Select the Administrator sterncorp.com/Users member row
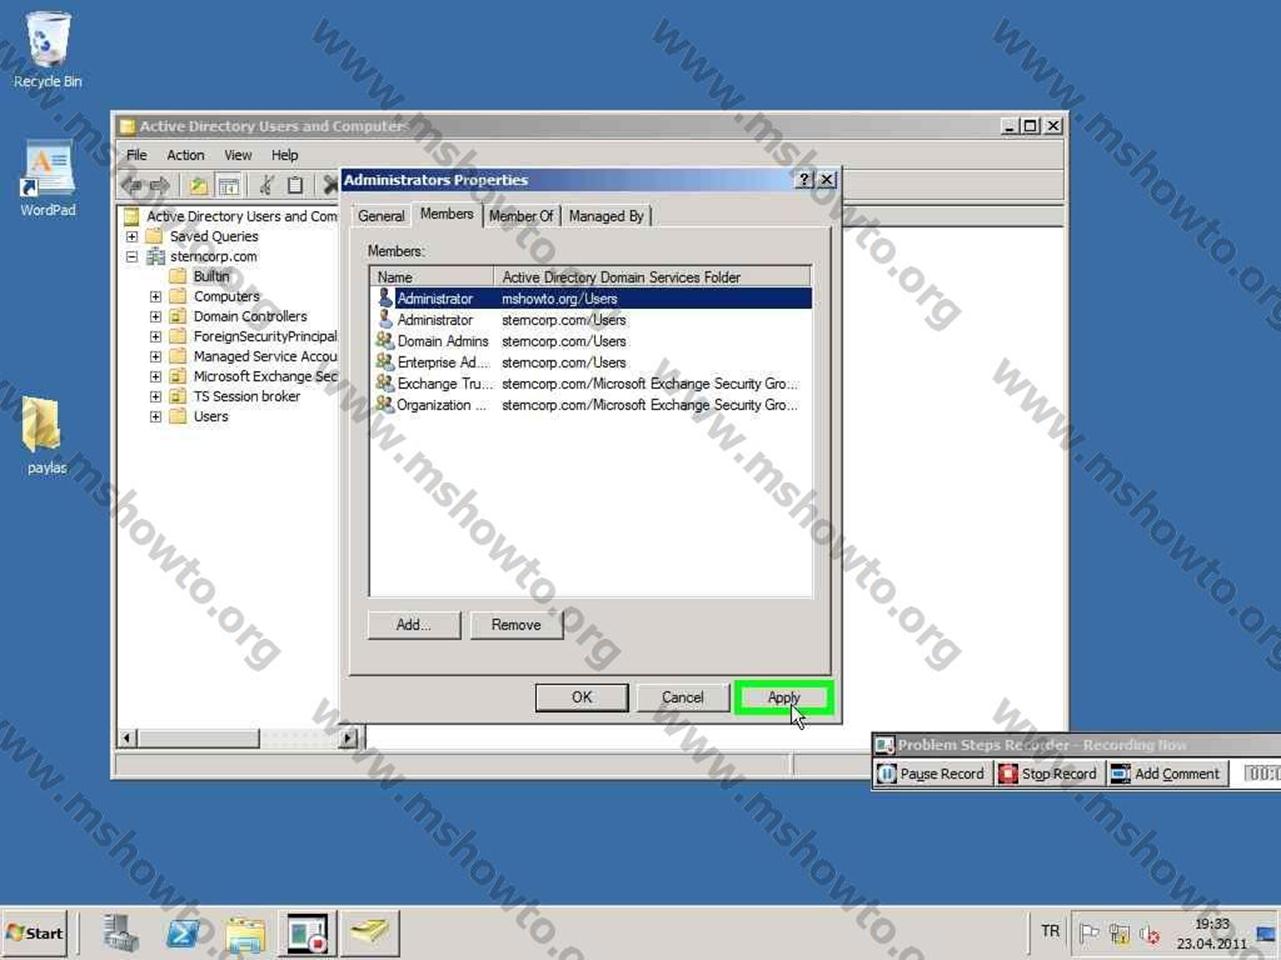The image size is (1281, 960). pyautogui.click(x=591, y=320)
